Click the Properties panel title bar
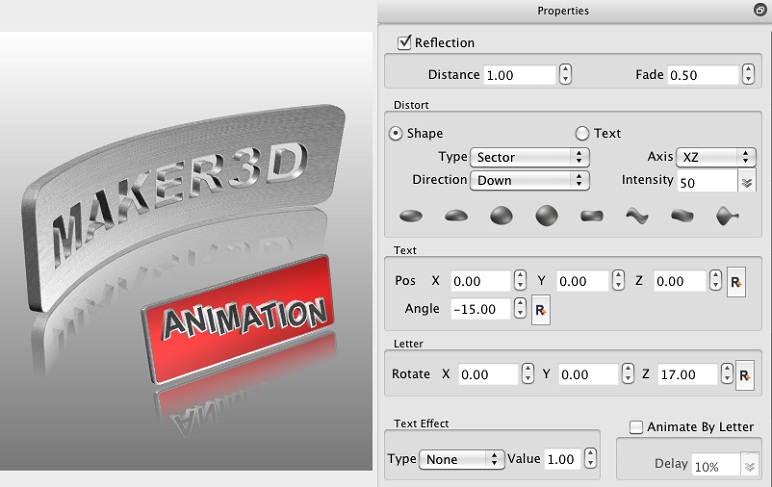Screen dimensions: 772x487 click(563, 10)
